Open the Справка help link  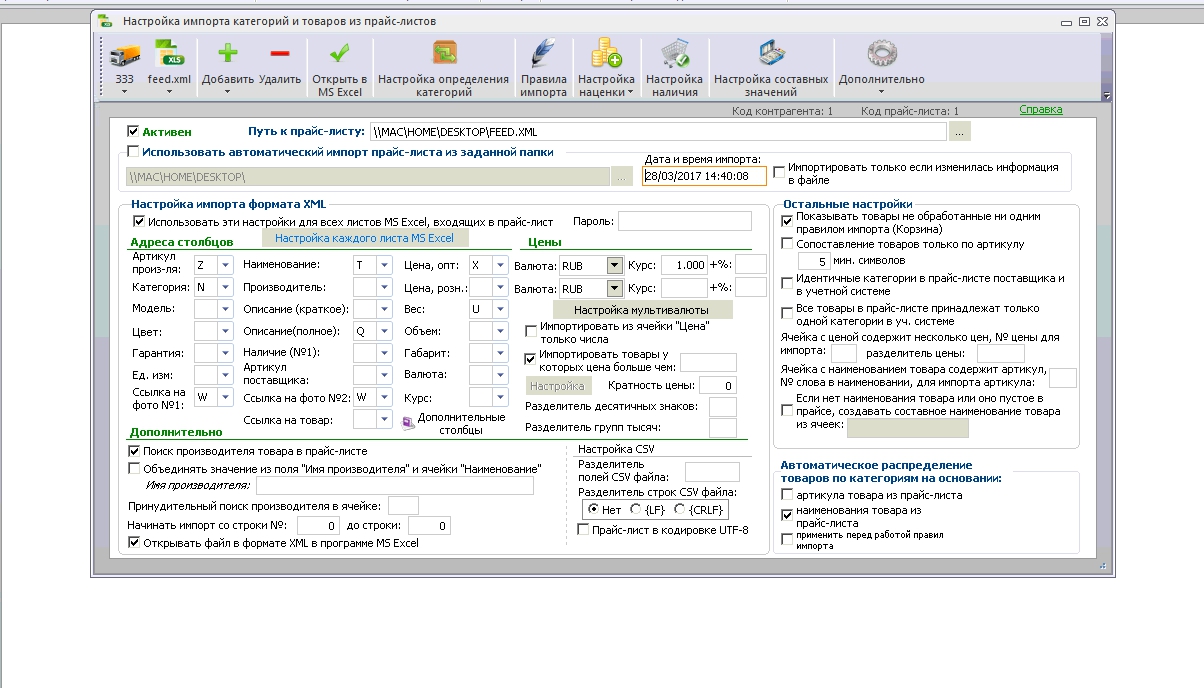1041,110
